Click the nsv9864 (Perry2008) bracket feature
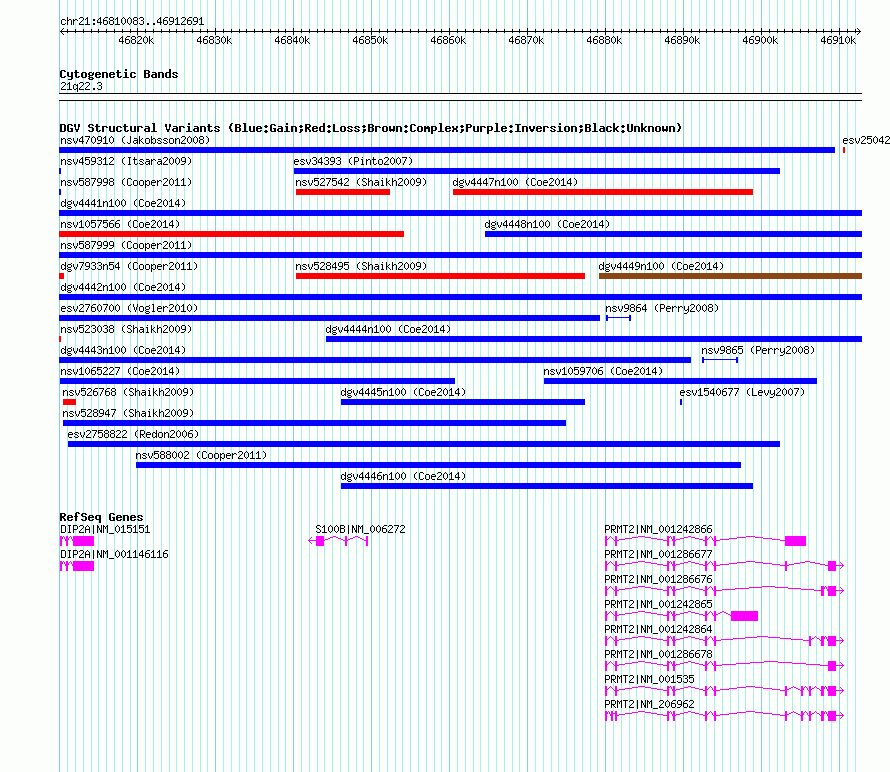This screenshot has height=772, width=890. point(618,318)
